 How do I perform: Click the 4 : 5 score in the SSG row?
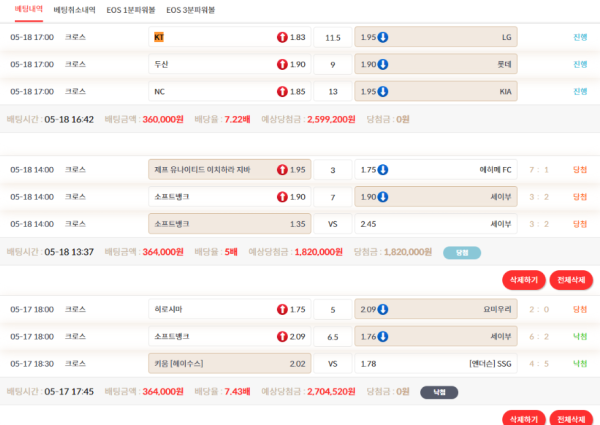point(539,363)
